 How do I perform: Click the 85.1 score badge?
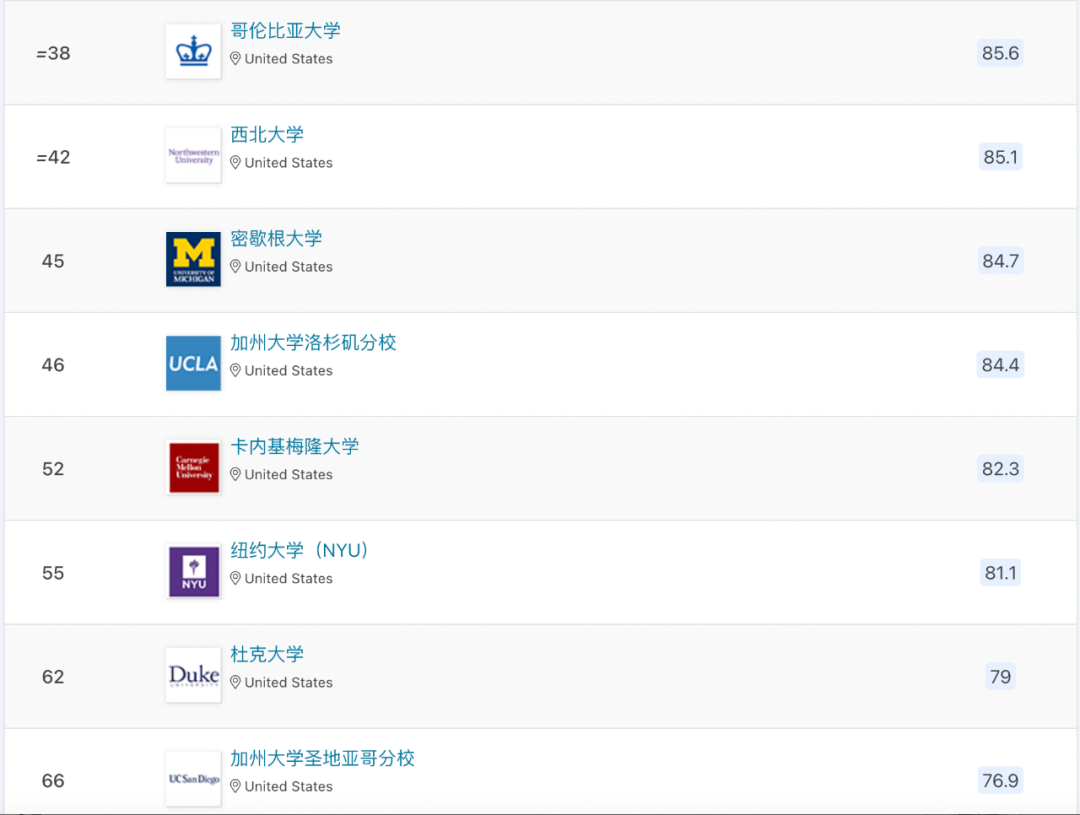pyautogui.click(x=1000, y=157)
